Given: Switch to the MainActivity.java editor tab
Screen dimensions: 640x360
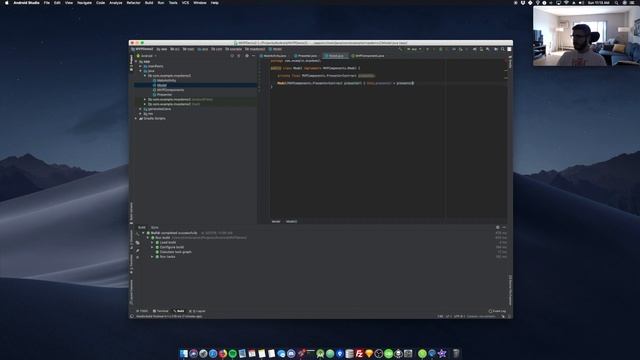Looking at the screenshot, I should [273, 56].
